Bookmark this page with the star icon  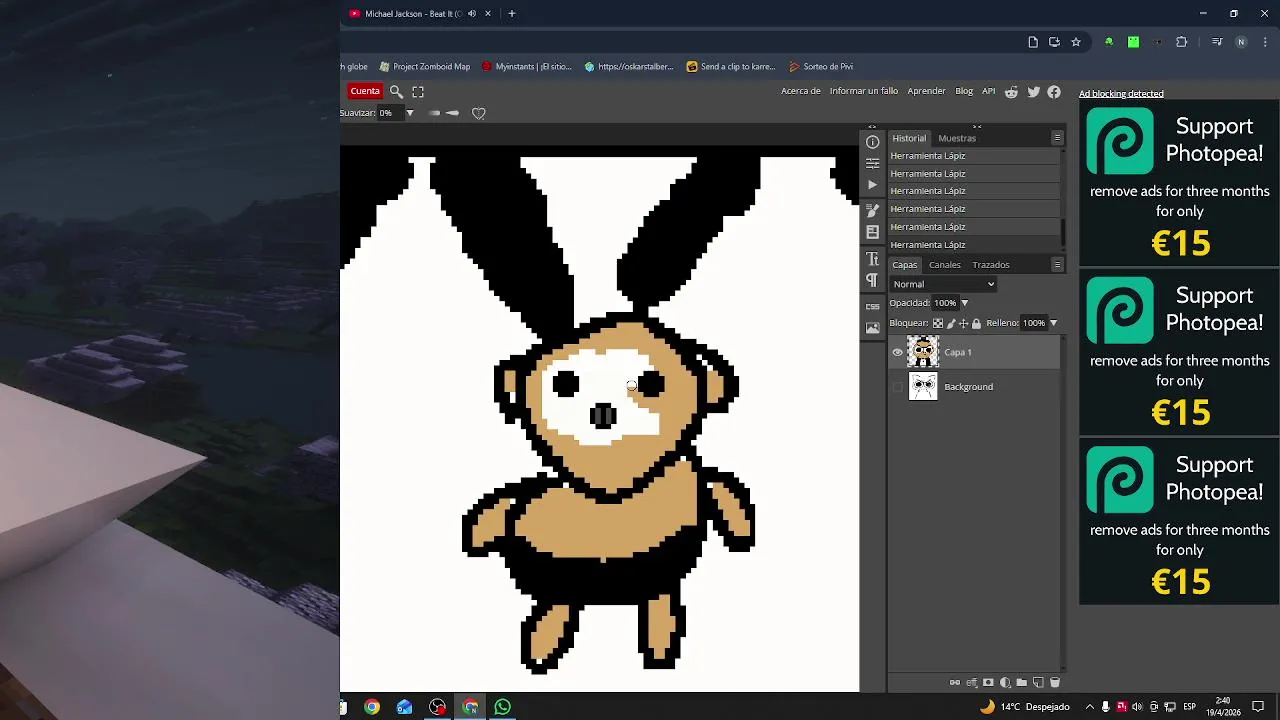point(1076,42)
